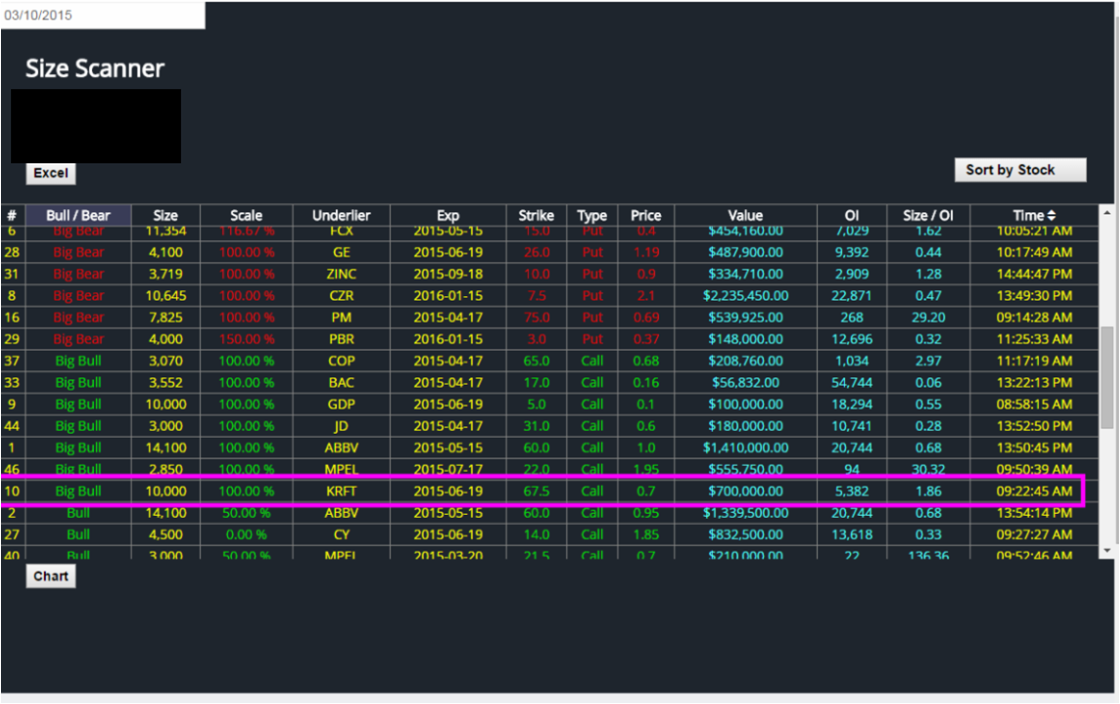Click the Price column header
Screen dimensions: 1120x704
(x=645, y=215)
